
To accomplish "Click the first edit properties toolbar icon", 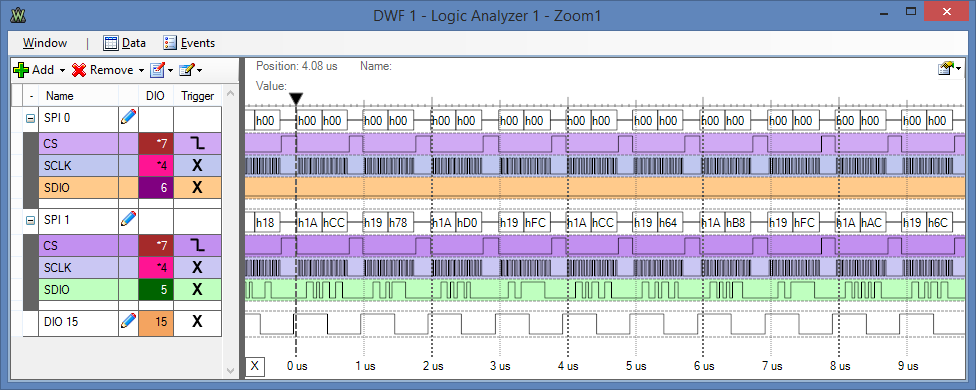I will click(x=157, y=70).
